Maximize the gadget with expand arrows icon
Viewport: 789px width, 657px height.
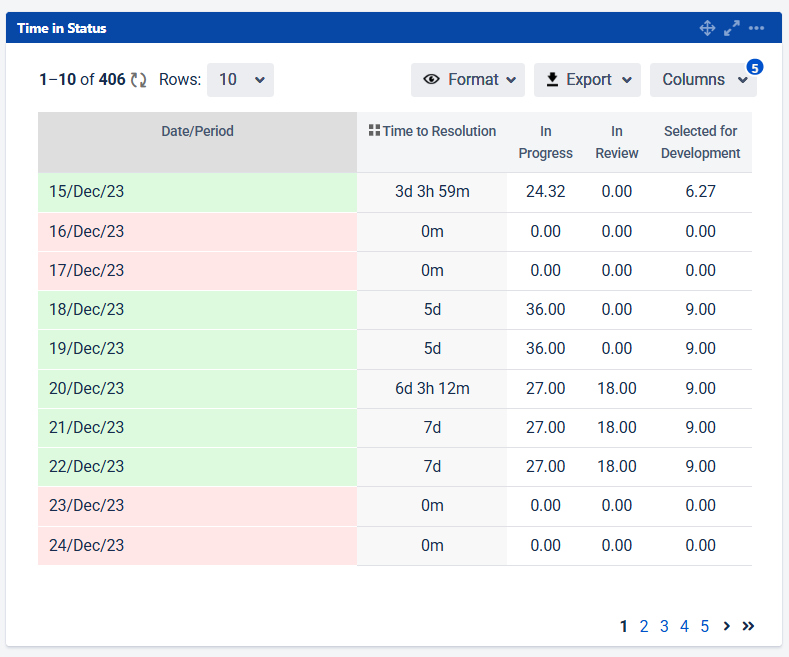pyautogui.click(x=732, y=28)
